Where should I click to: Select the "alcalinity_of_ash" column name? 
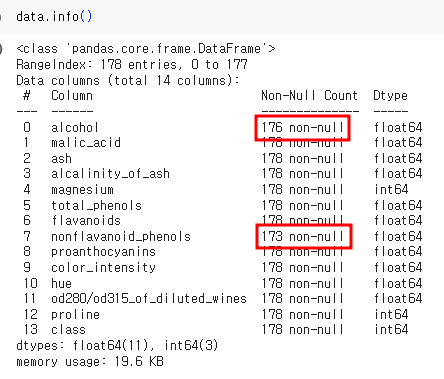coord(110,174)
